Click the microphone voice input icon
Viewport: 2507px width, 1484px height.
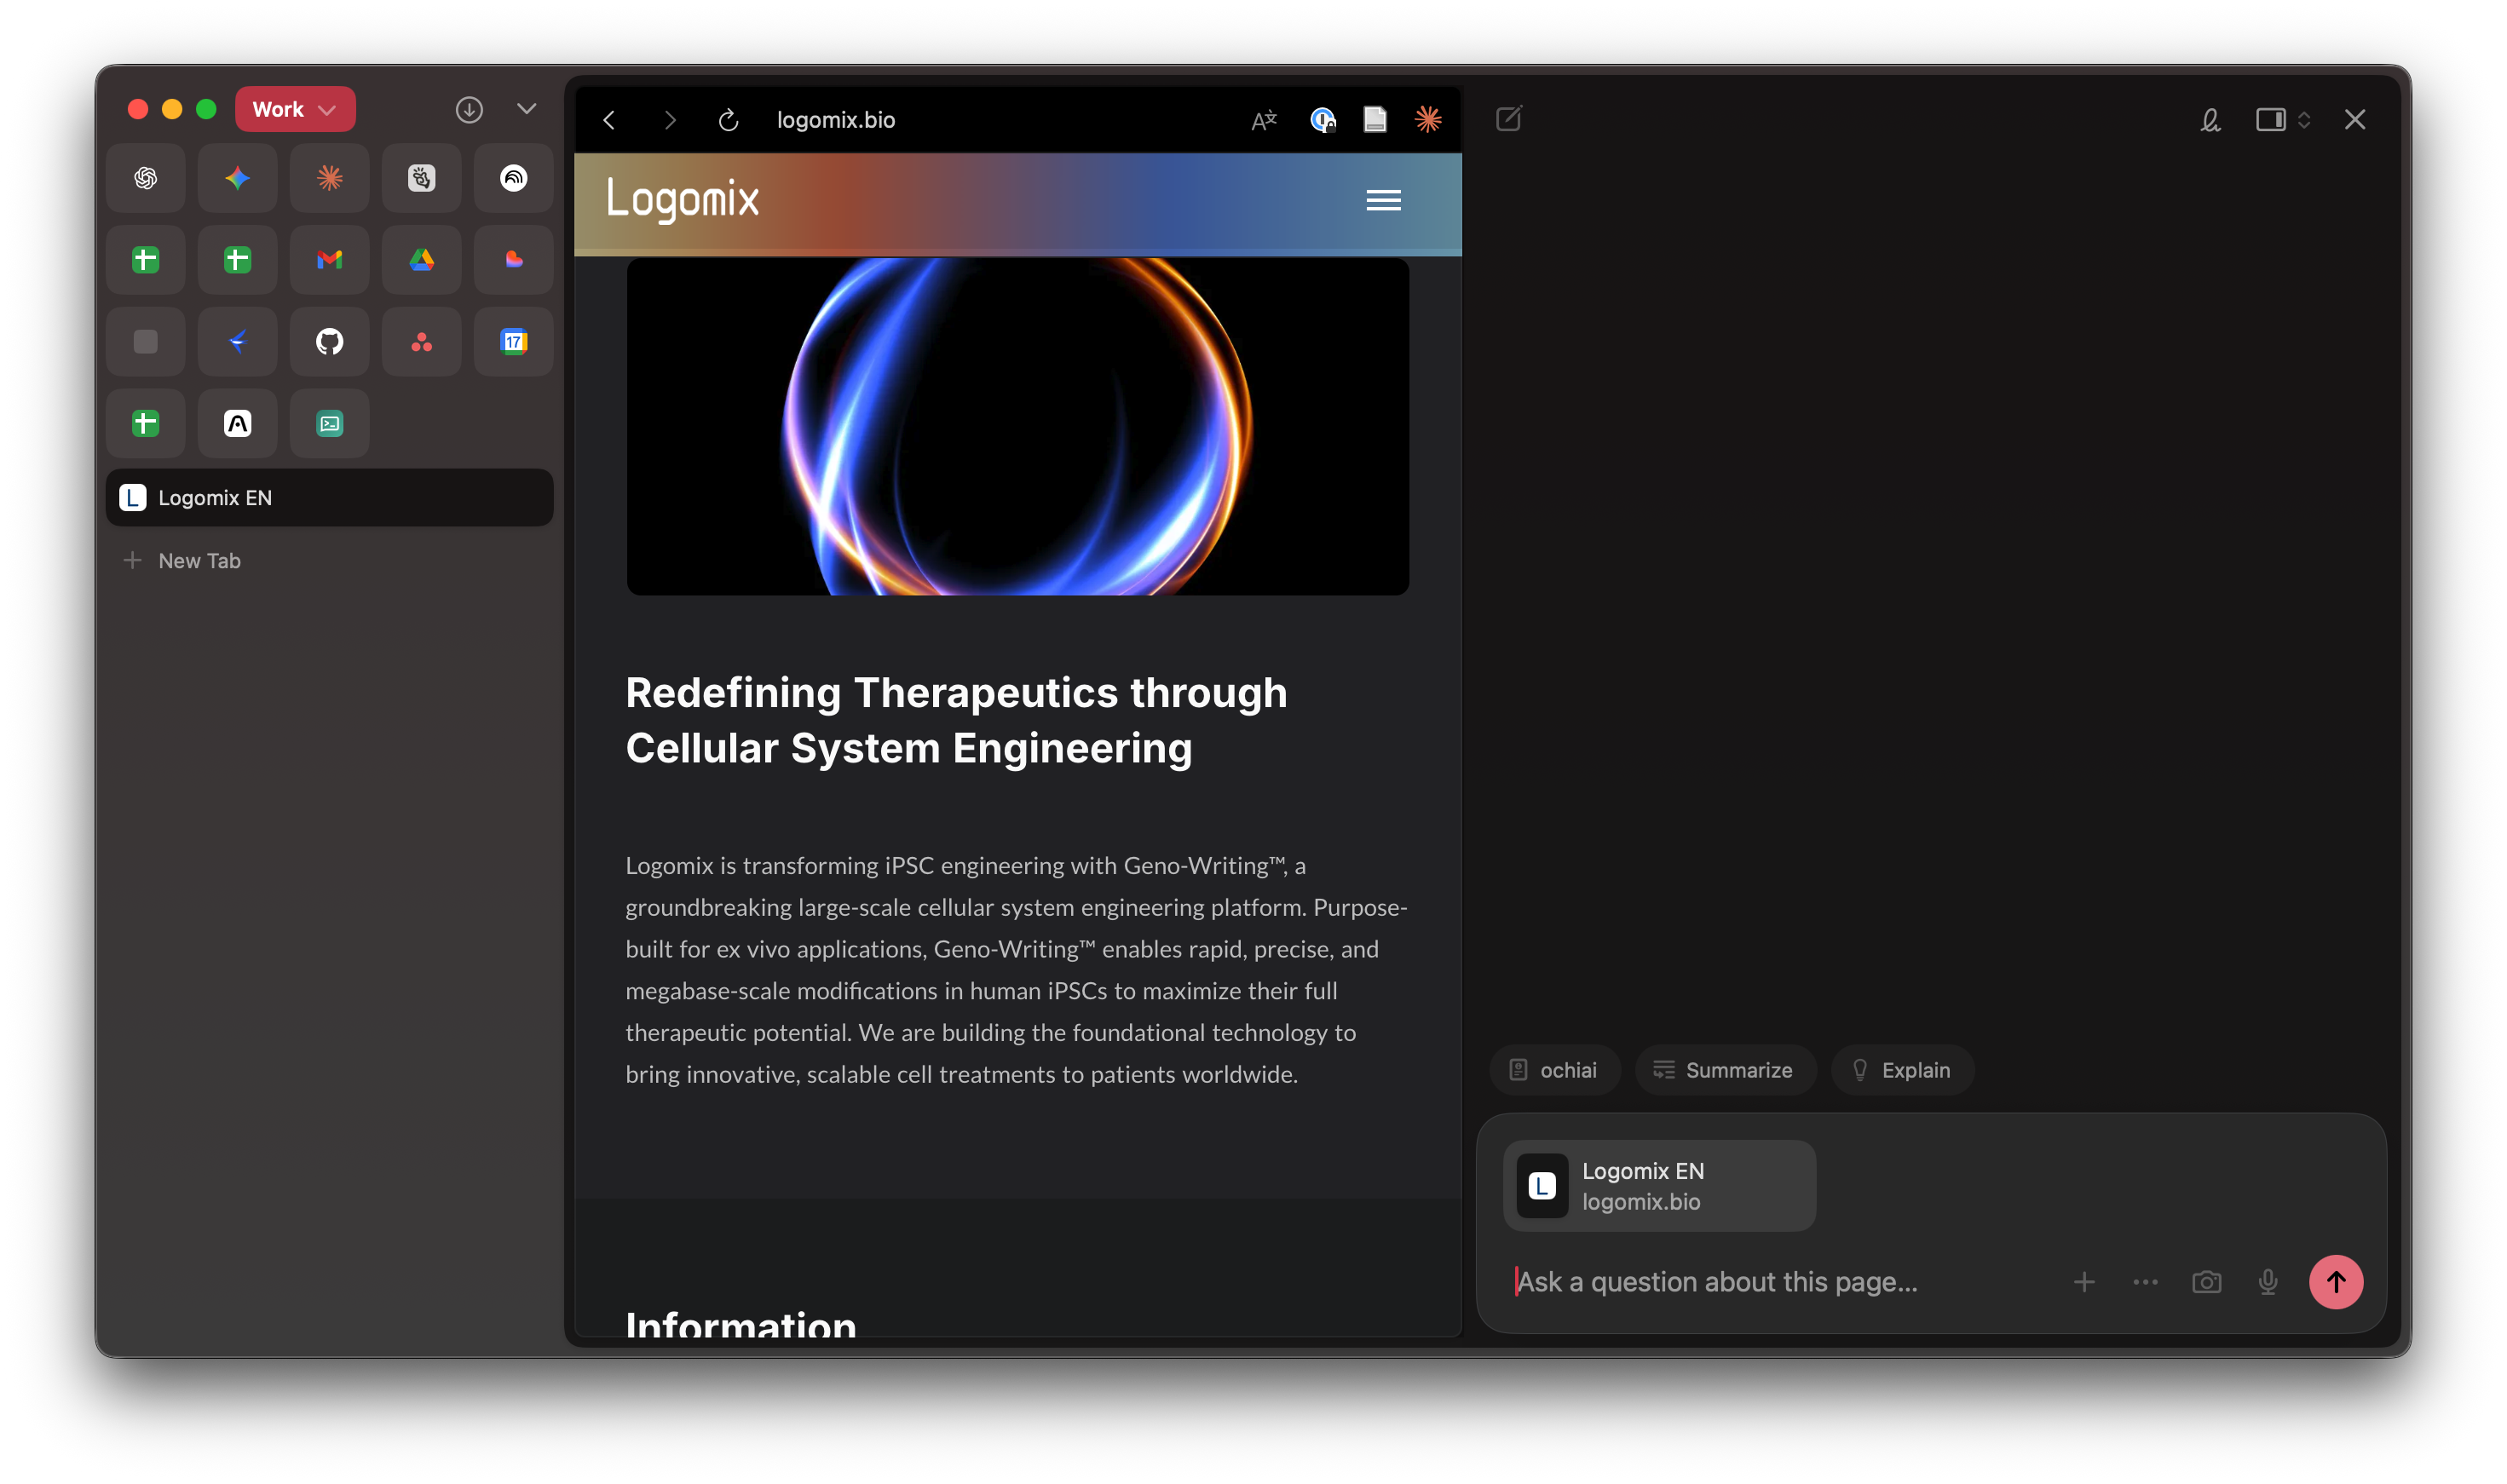coord(2267,1282)
